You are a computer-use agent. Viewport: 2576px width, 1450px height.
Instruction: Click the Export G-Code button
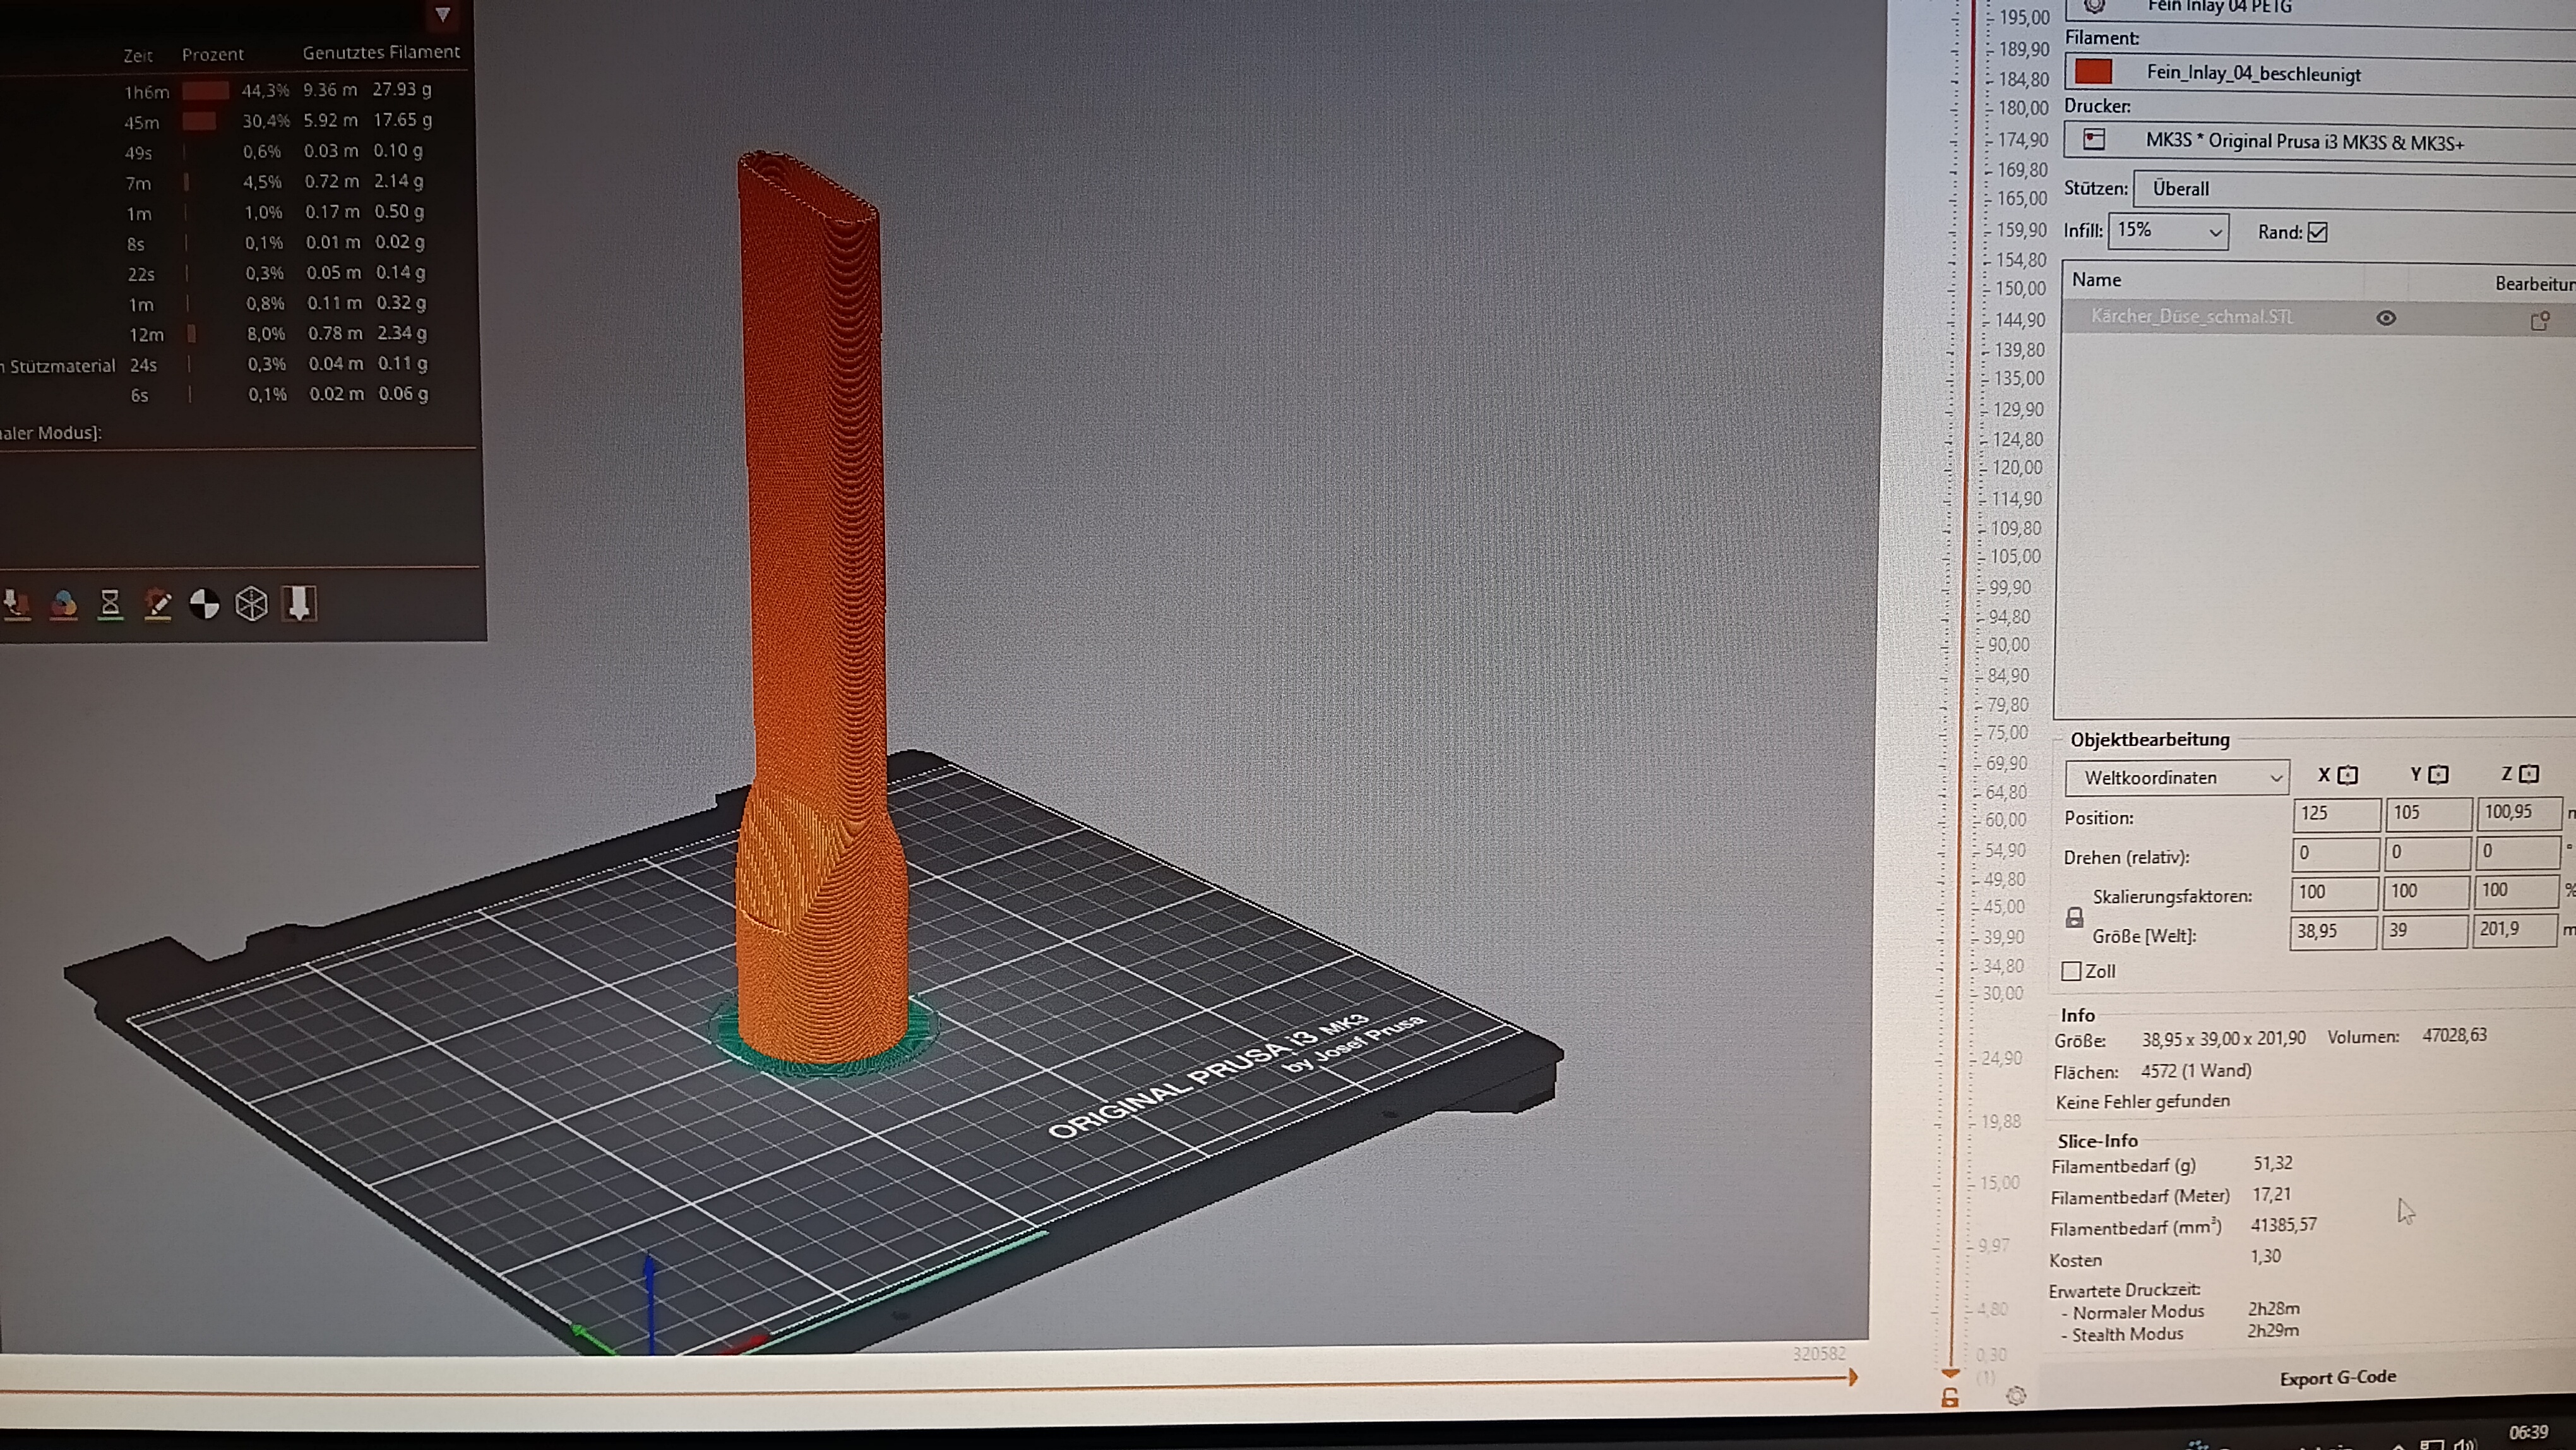point(2337,1378)
